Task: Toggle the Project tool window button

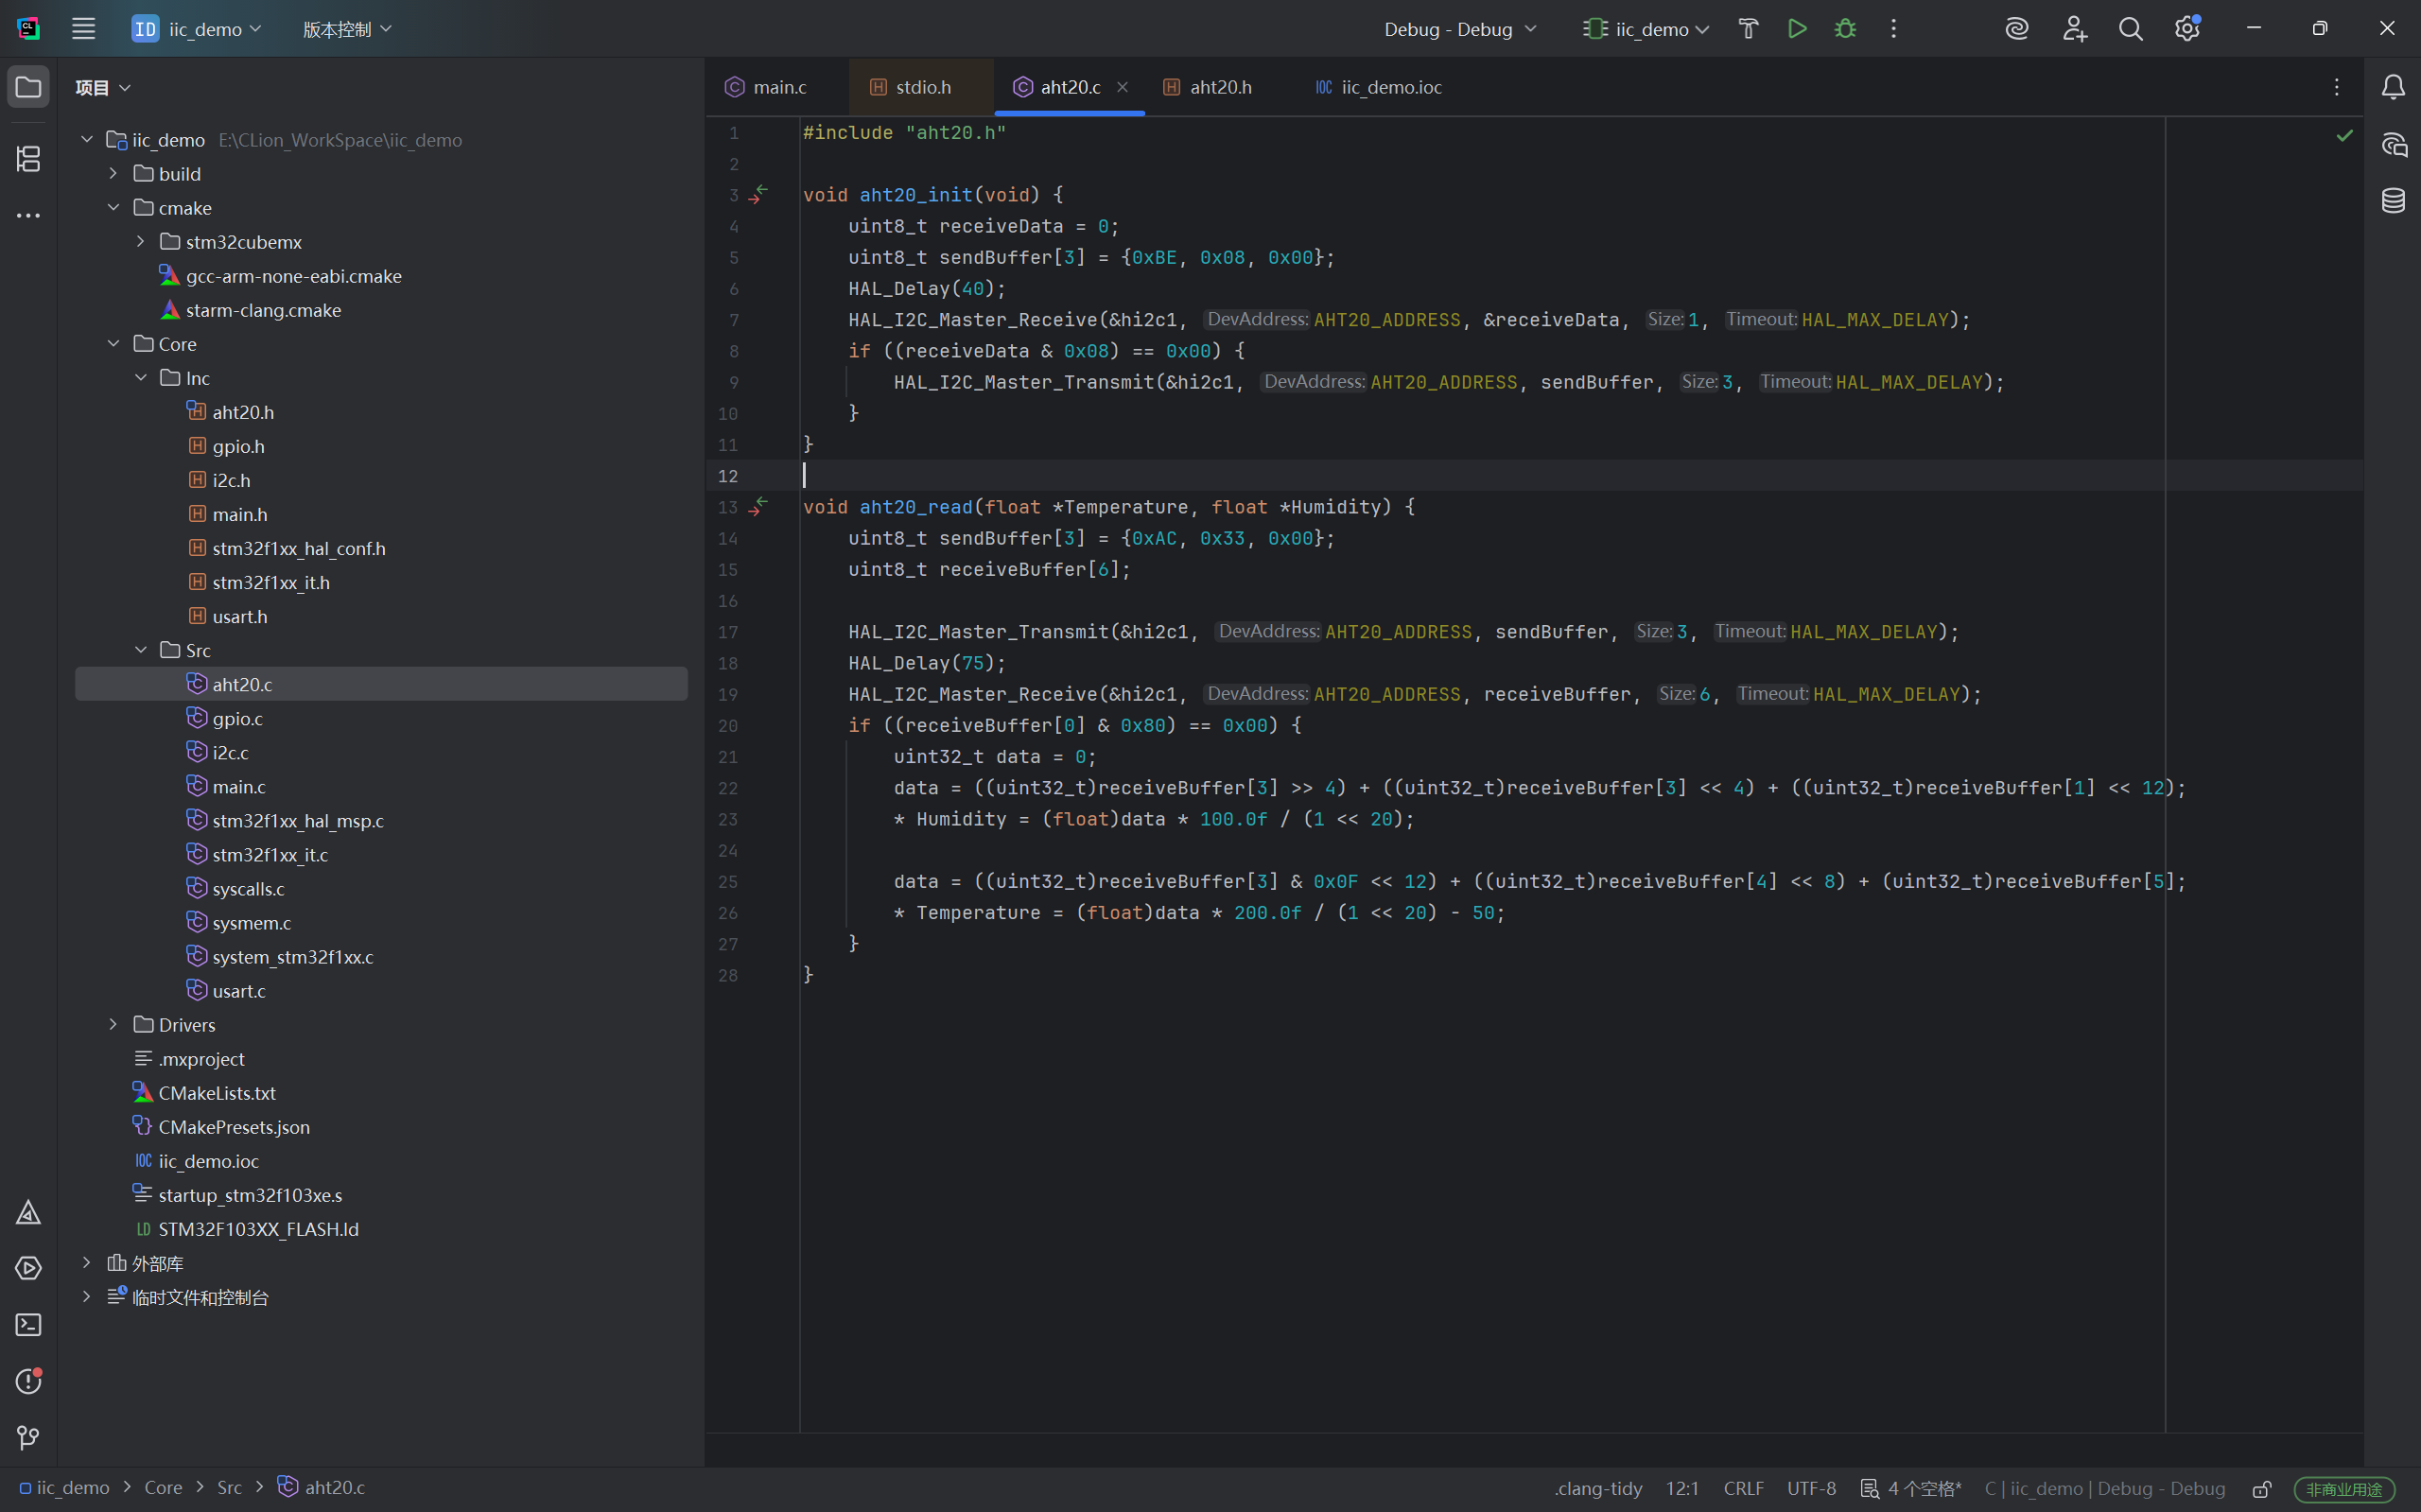Action: [x=28, y=88]
